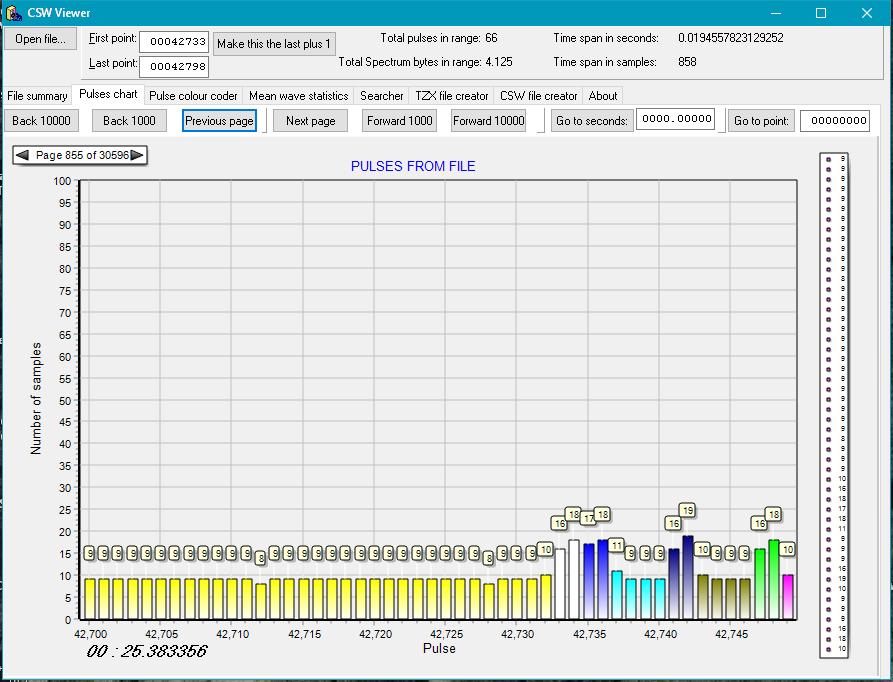Click the pulse list strip on right
Viewport: 893px width, 682px height.
click(x=833, y=405)
